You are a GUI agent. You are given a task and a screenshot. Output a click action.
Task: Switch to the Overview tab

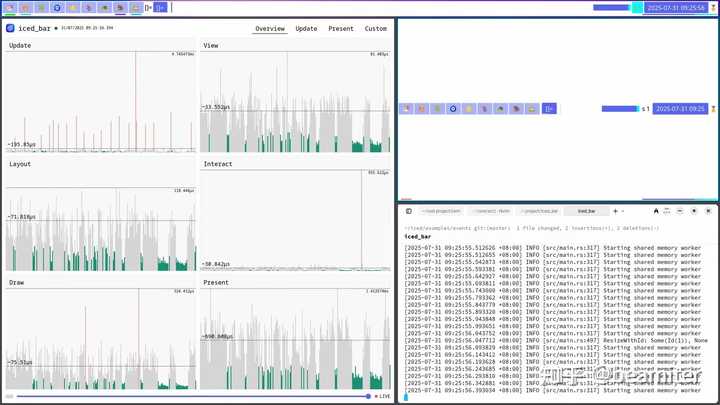coord(270,28)
